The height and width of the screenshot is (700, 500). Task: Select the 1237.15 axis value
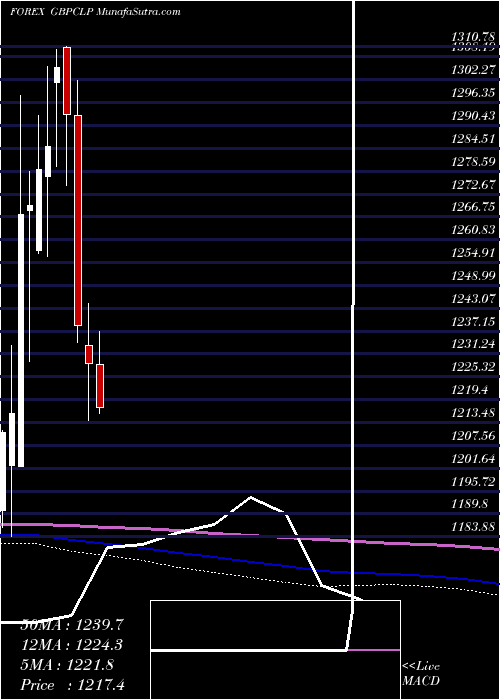pos(473,322)
